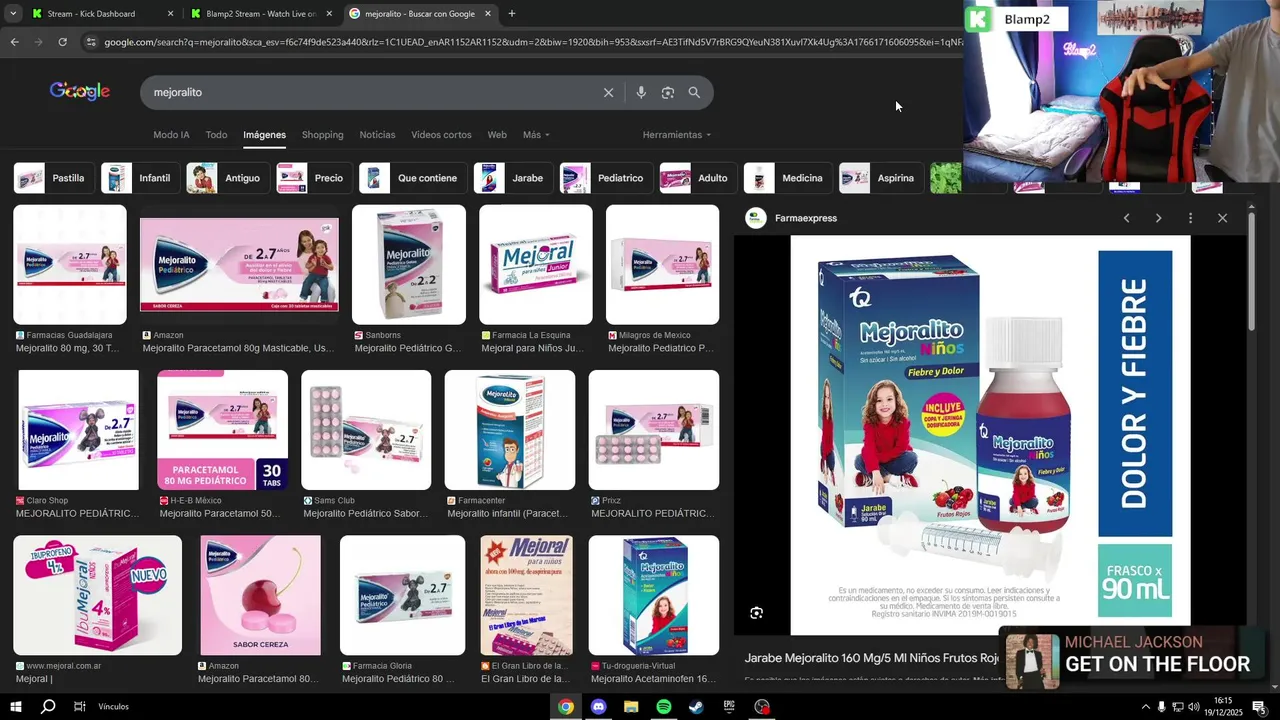Switch to the Shopping tab
This screenshot has width=1280, height=720.
pos(322,135)
